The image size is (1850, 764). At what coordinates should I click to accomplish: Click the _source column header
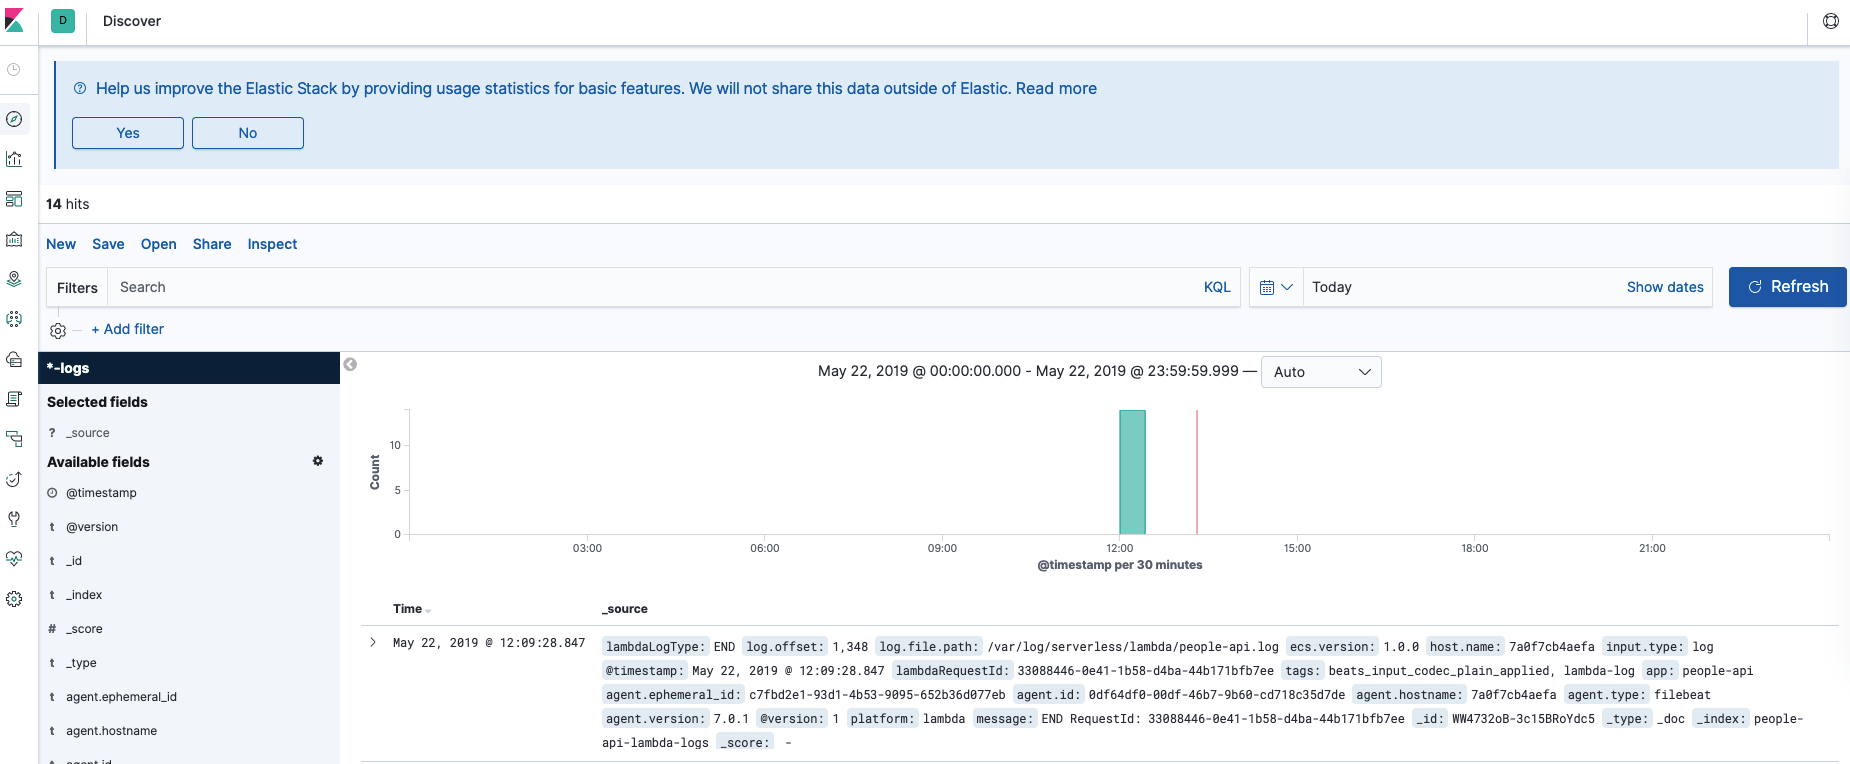coord(625,609)
